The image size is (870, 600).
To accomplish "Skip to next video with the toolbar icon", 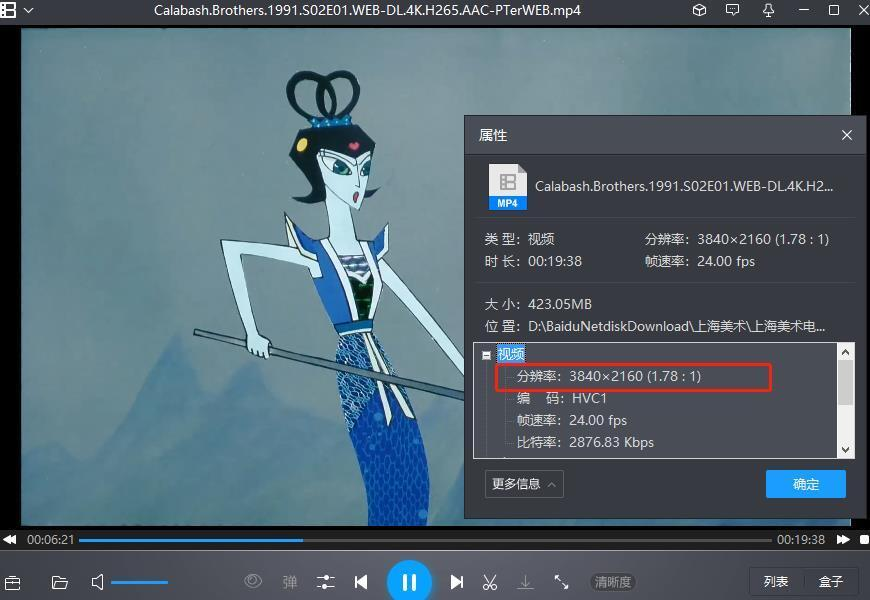I will coord(457,581).
